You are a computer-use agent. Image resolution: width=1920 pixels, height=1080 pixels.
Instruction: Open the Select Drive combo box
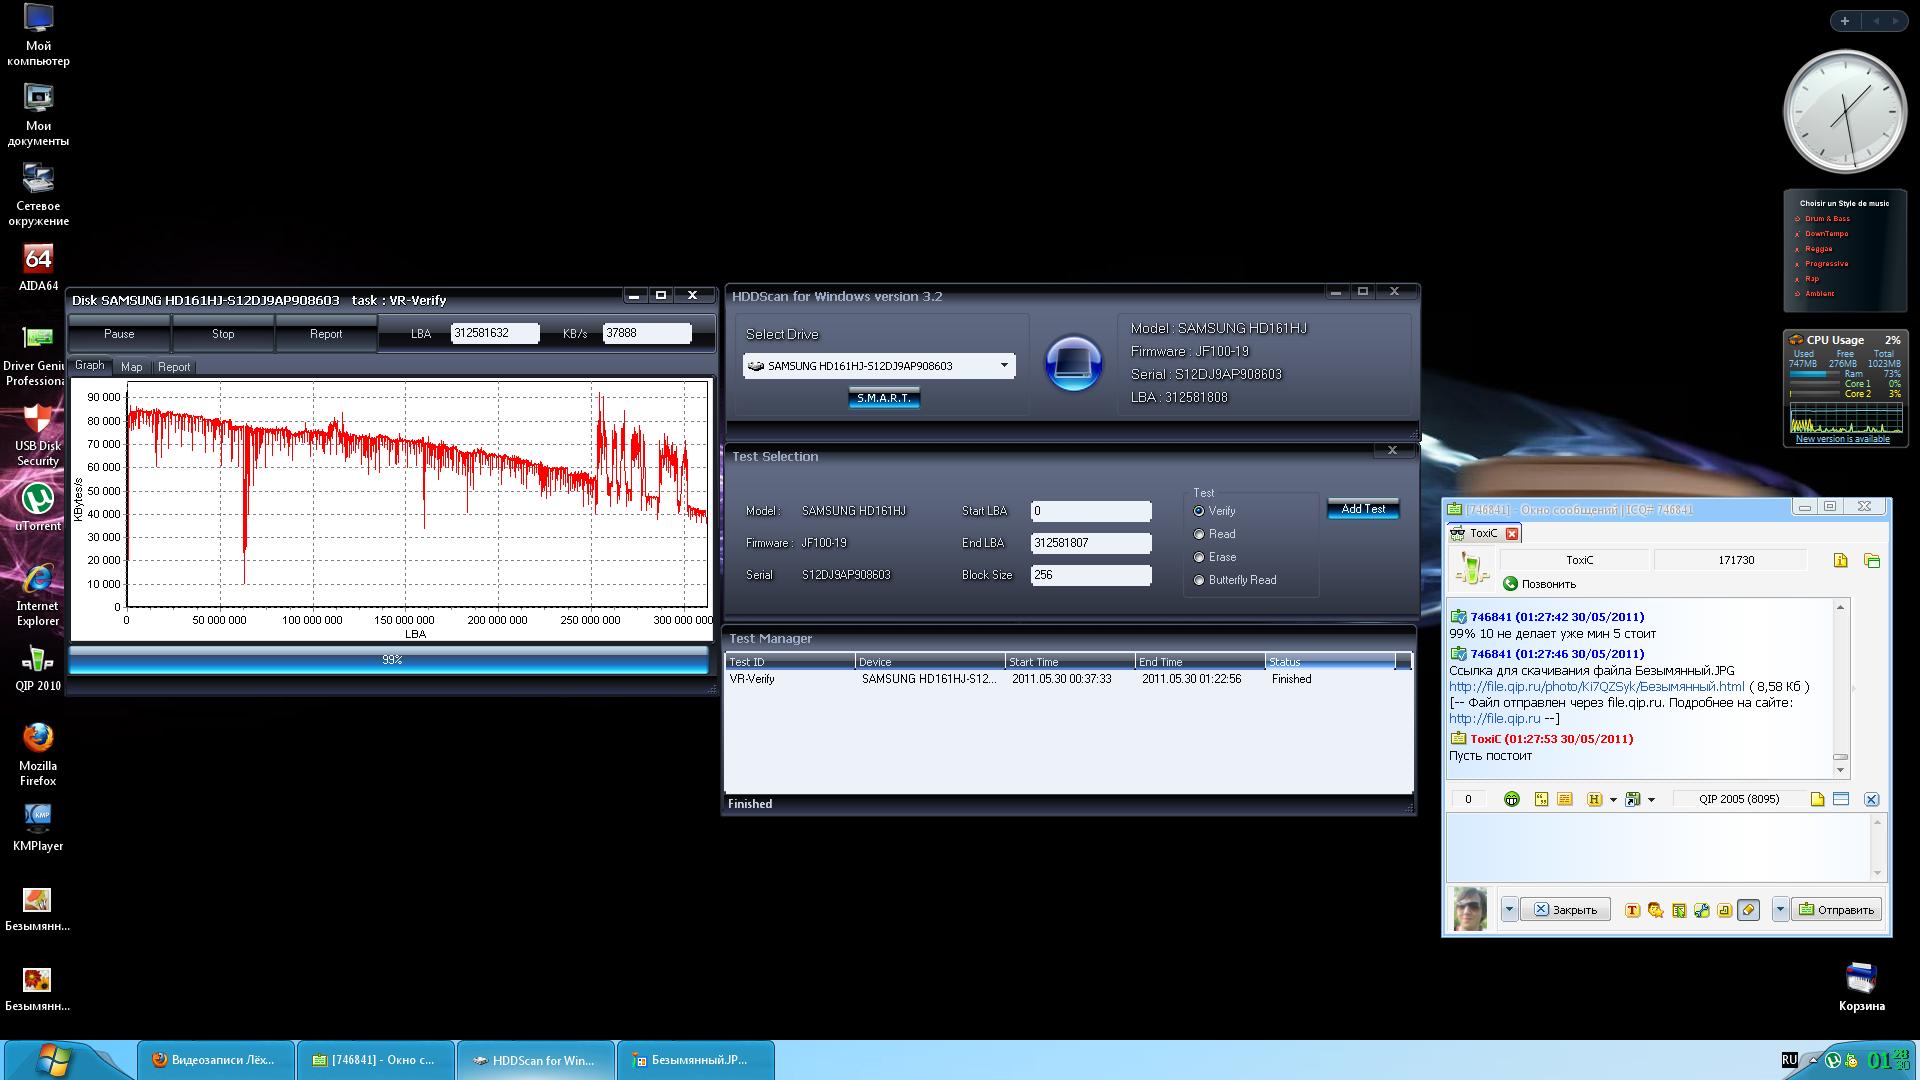click(x=879, y=366)
